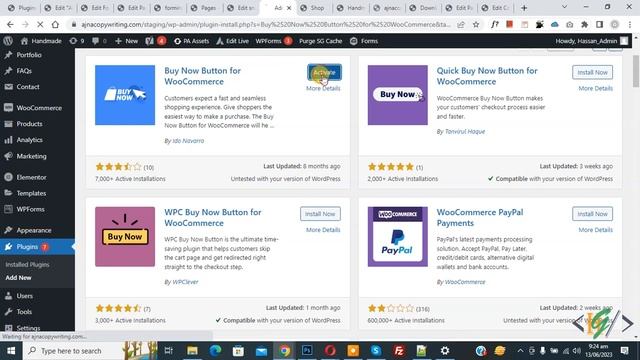Viewport: 640px width, 360px height.
Task: Open WooCommerce PayPal Payments title
Action: (480, 218)
